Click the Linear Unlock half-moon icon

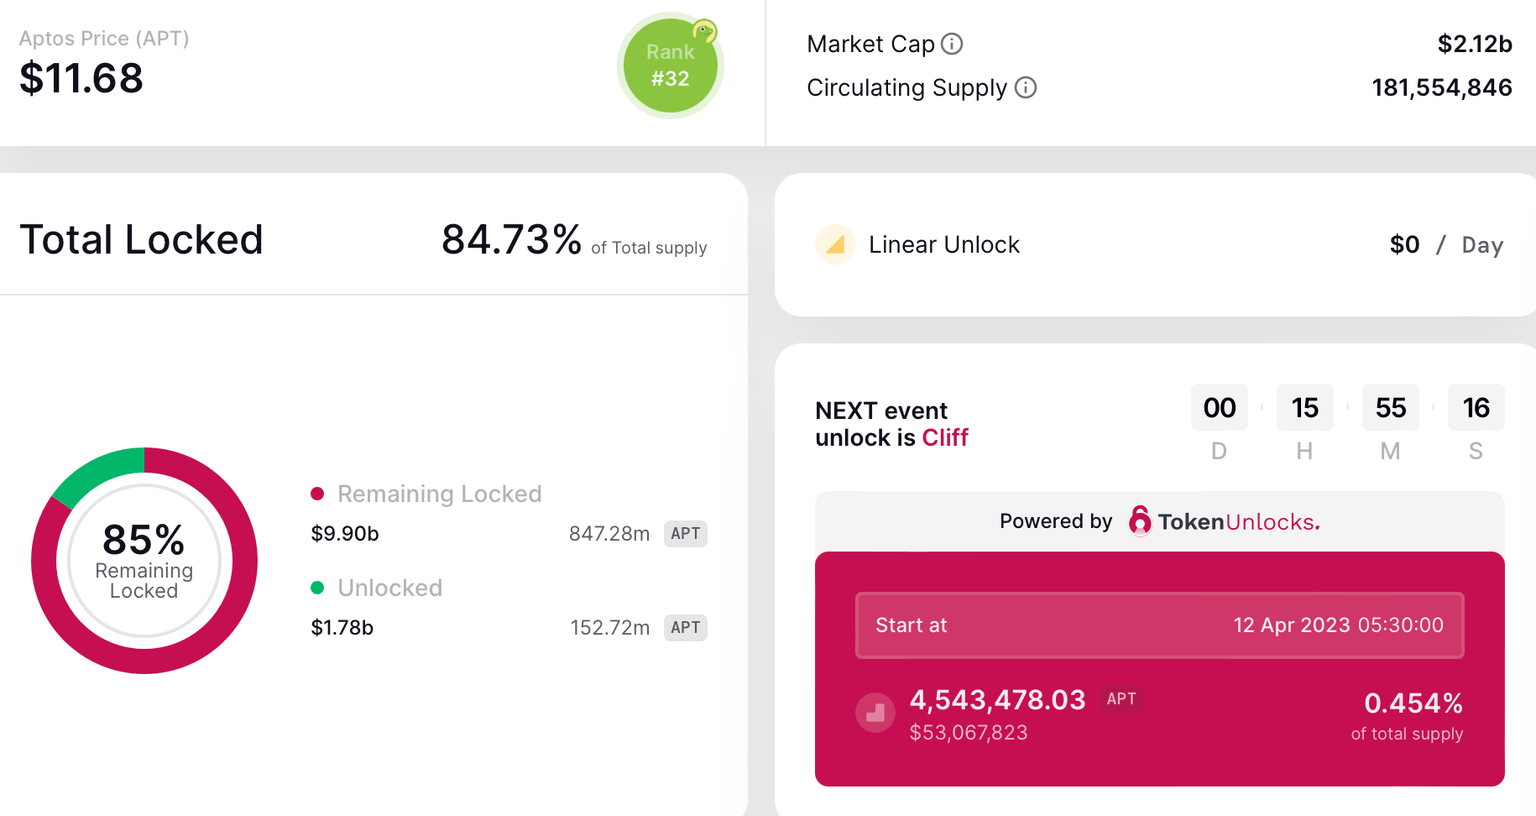point(836,244)
